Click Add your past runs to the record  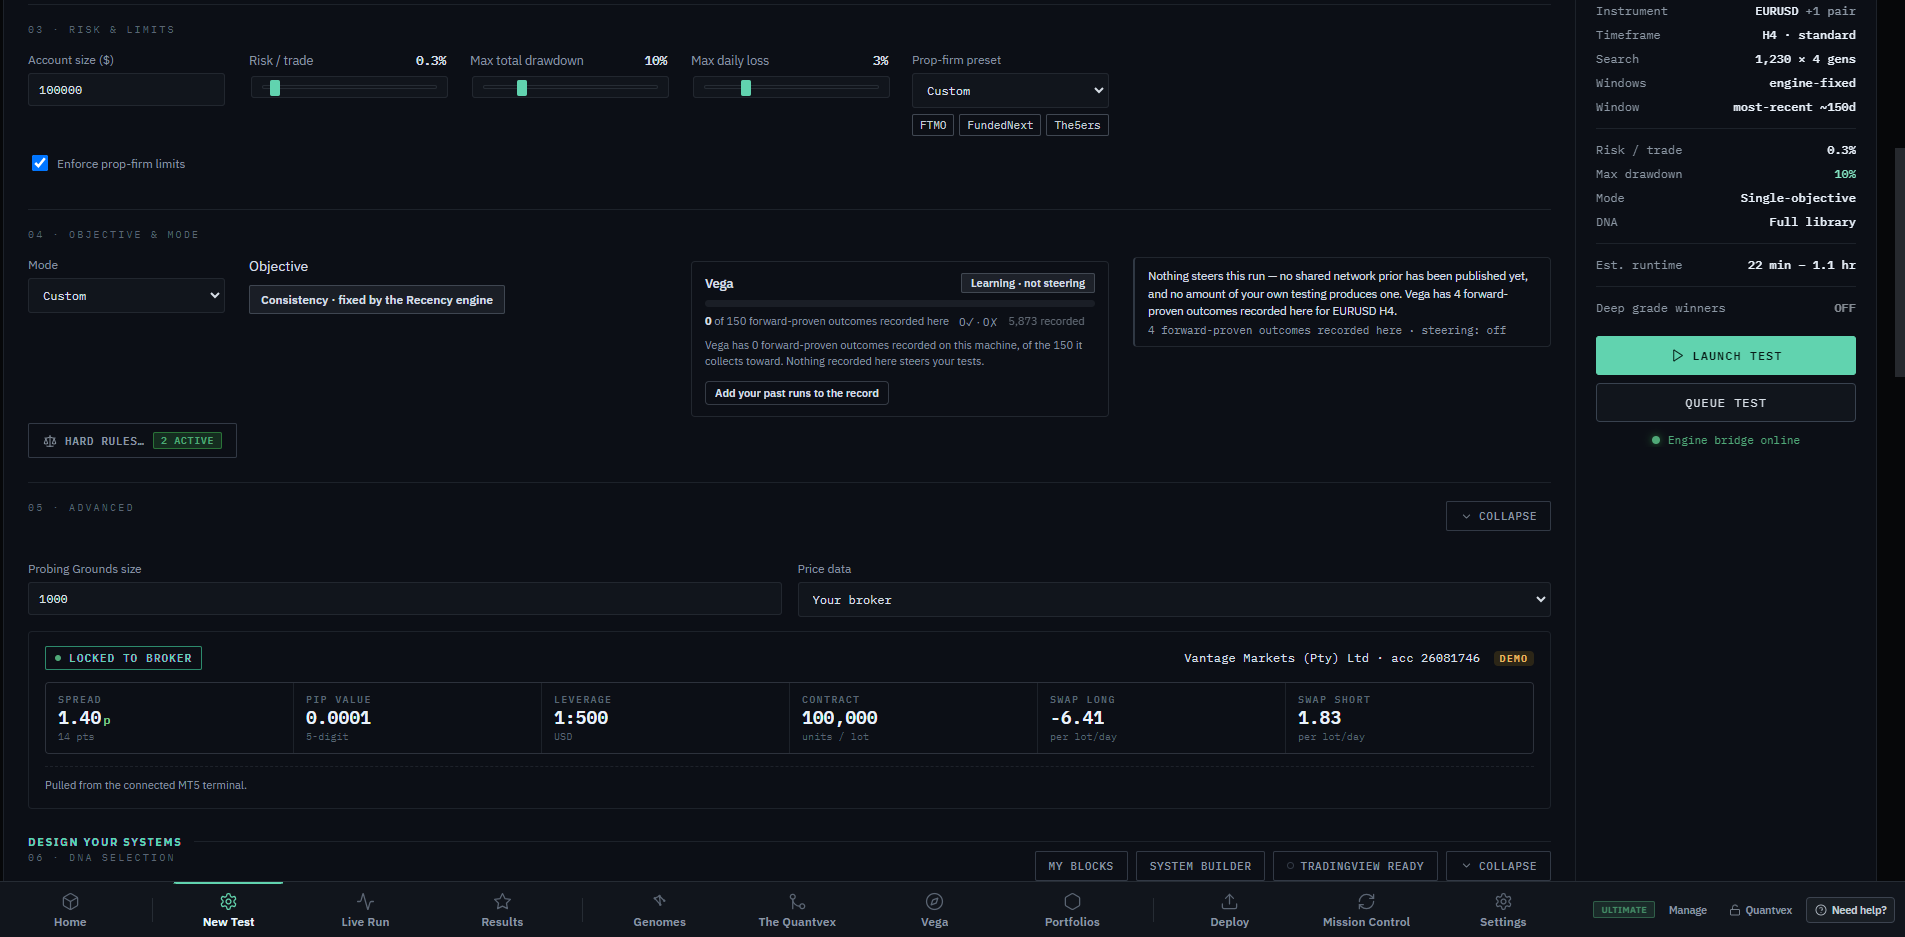(x=796, y=394)
